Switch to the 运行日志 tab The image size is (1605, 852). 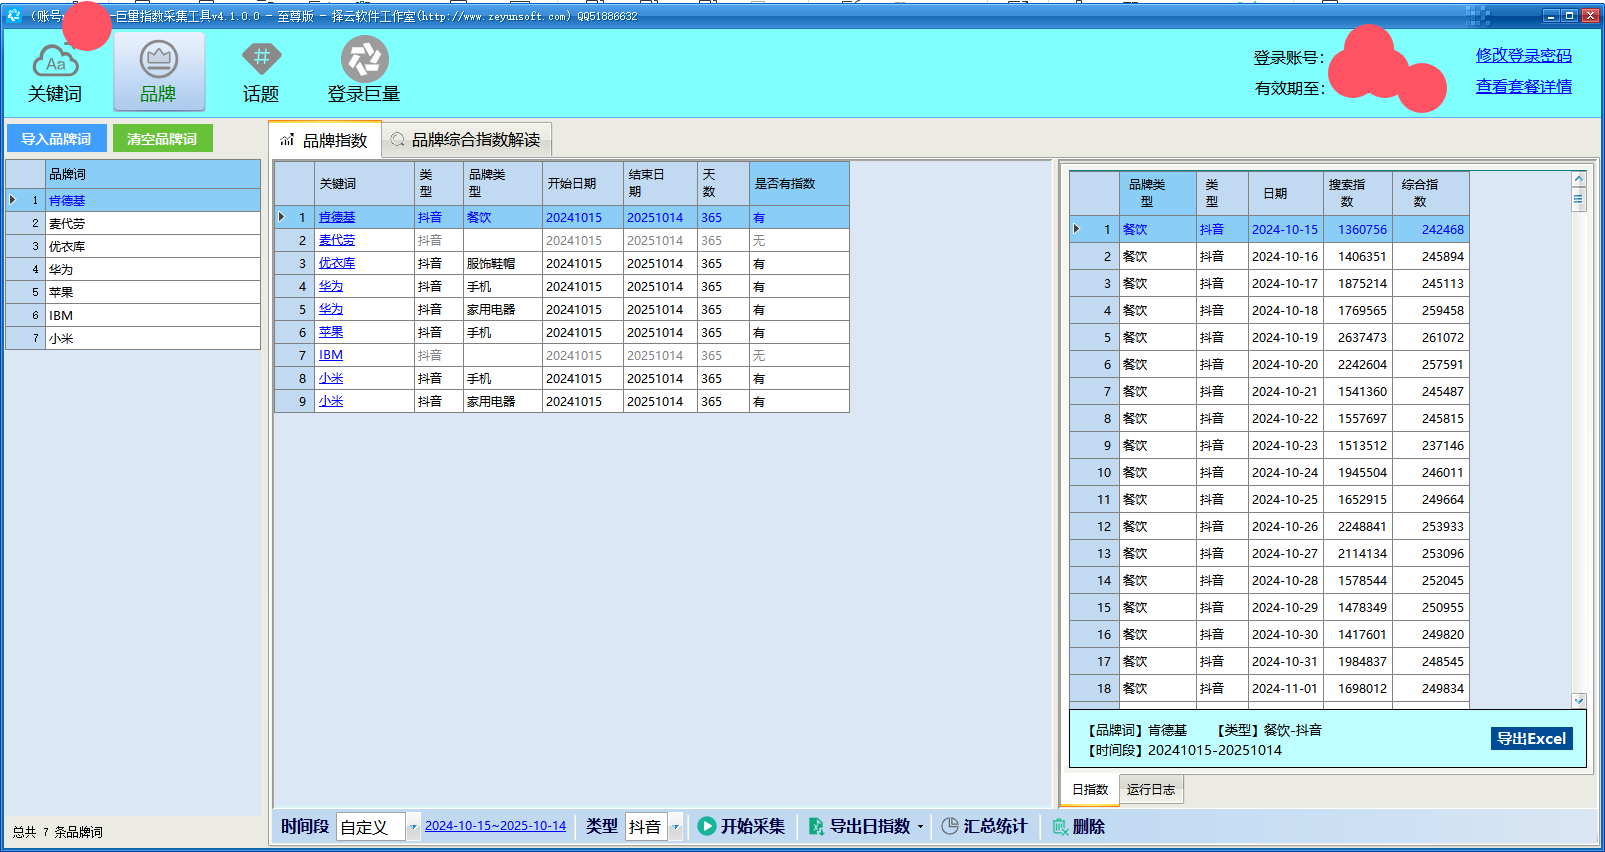coord(1150,790)
